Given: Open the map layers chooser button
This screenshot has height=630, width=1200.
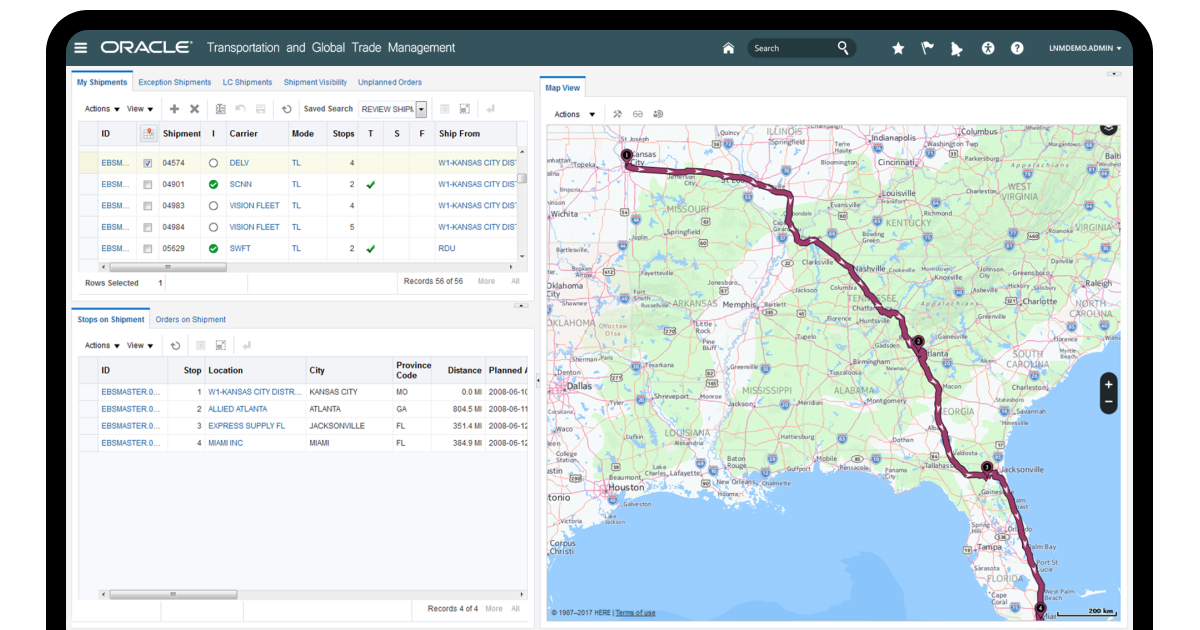Looking at the screenshot, I should 1108,127.
